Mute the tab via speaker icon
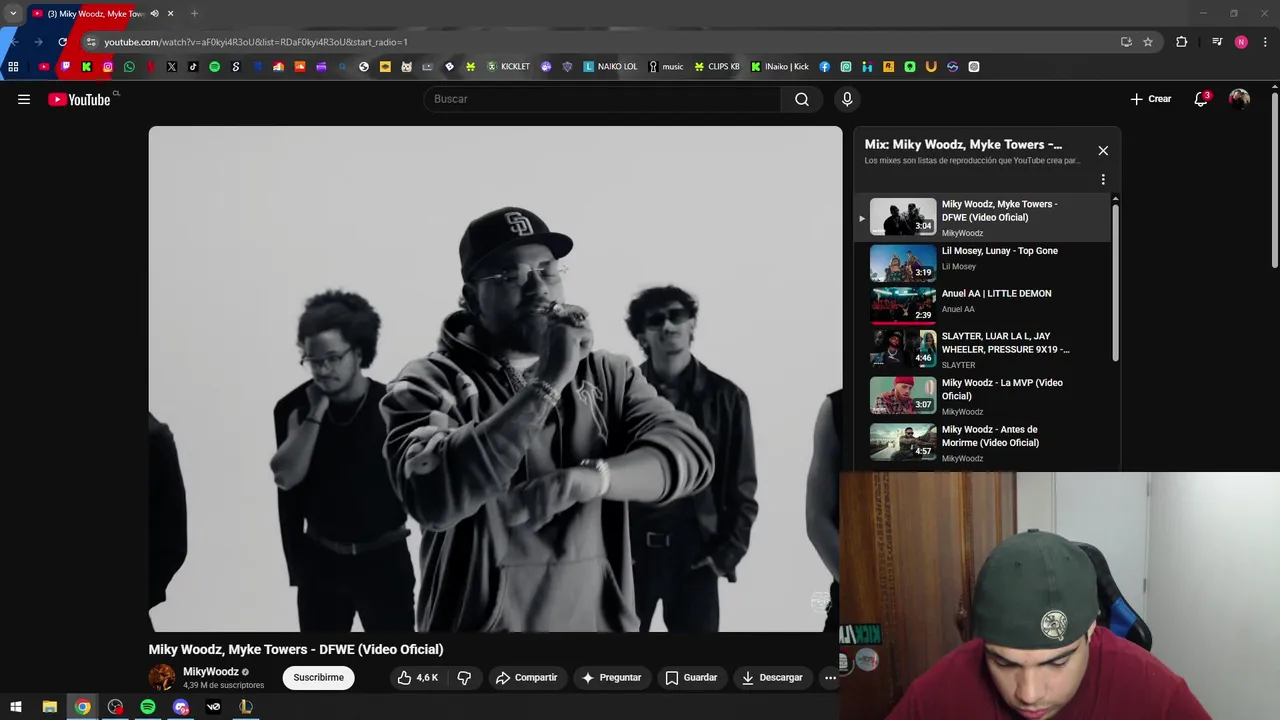The width and height of the screenshot is (1280, 720). pyautogui.click(x=154, y=13)
